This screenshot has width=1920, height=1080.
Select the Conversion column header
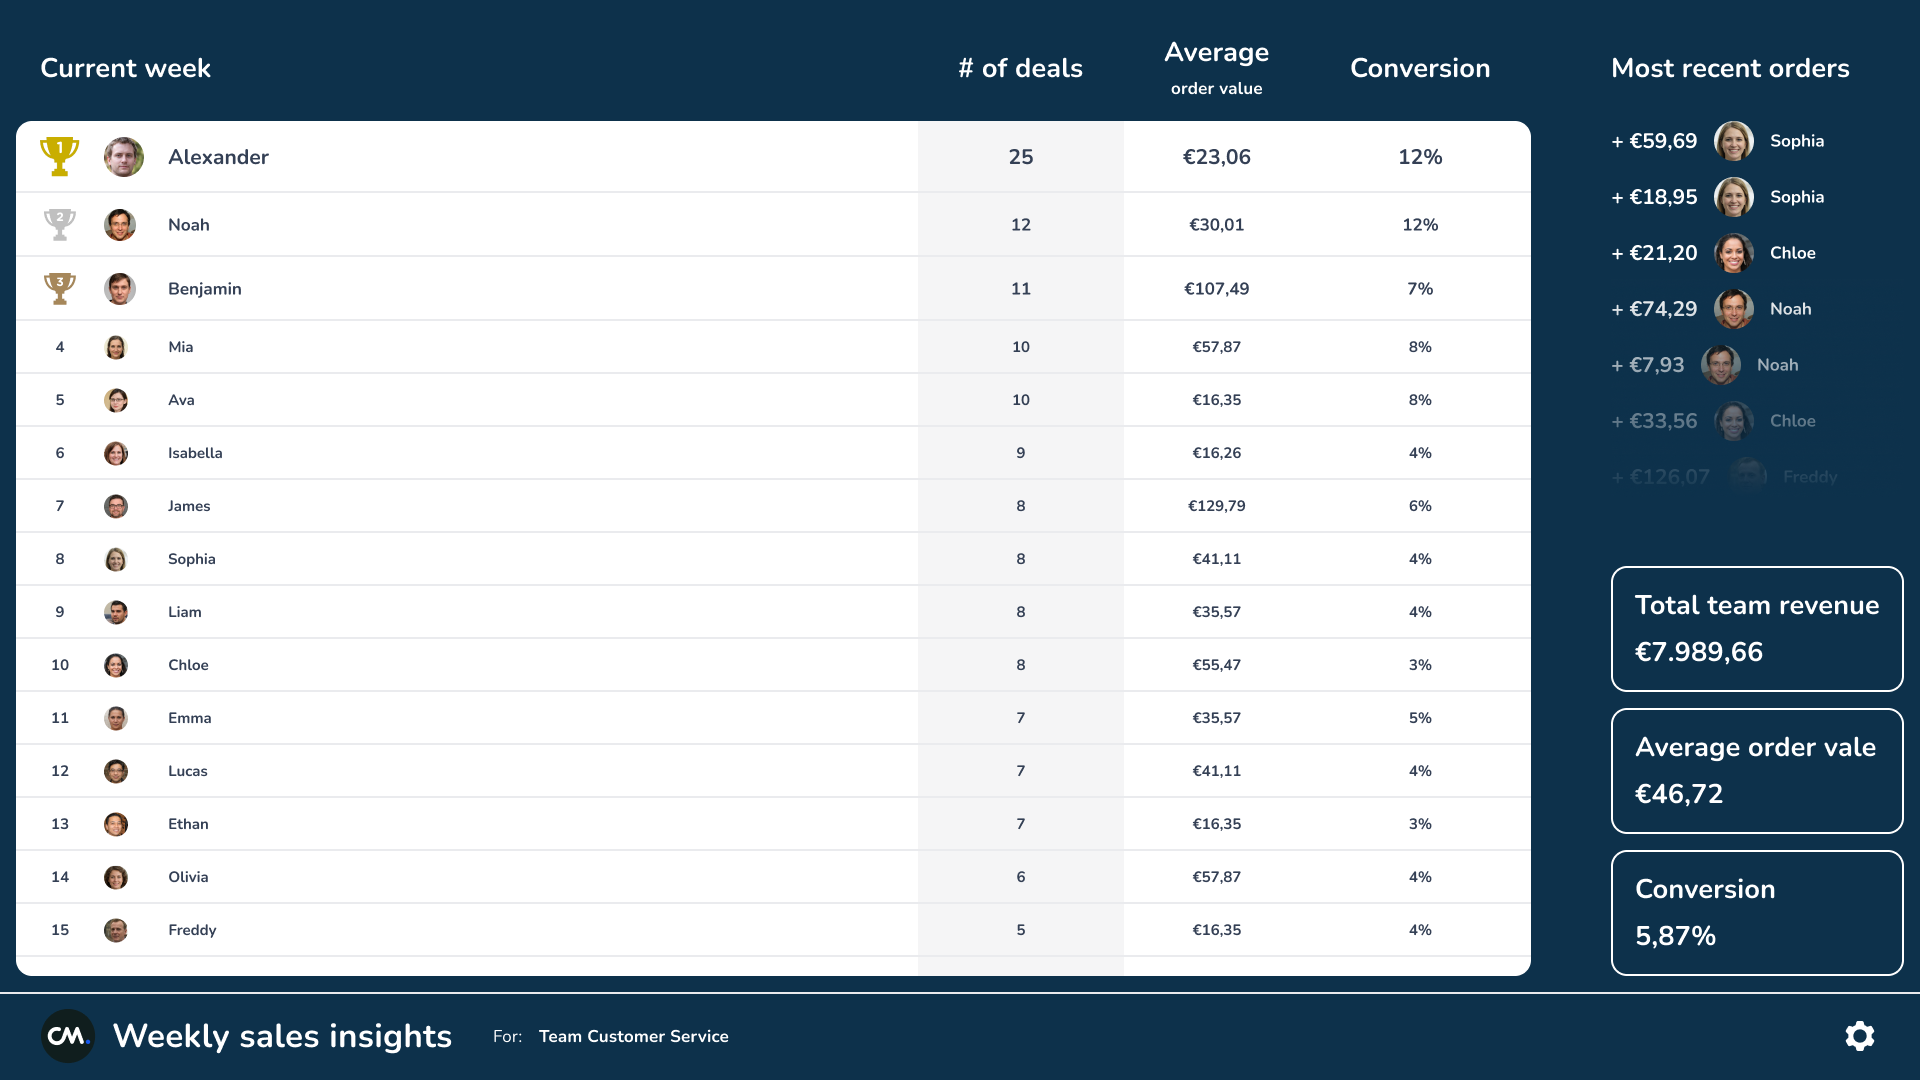(x=1419, y=68)
